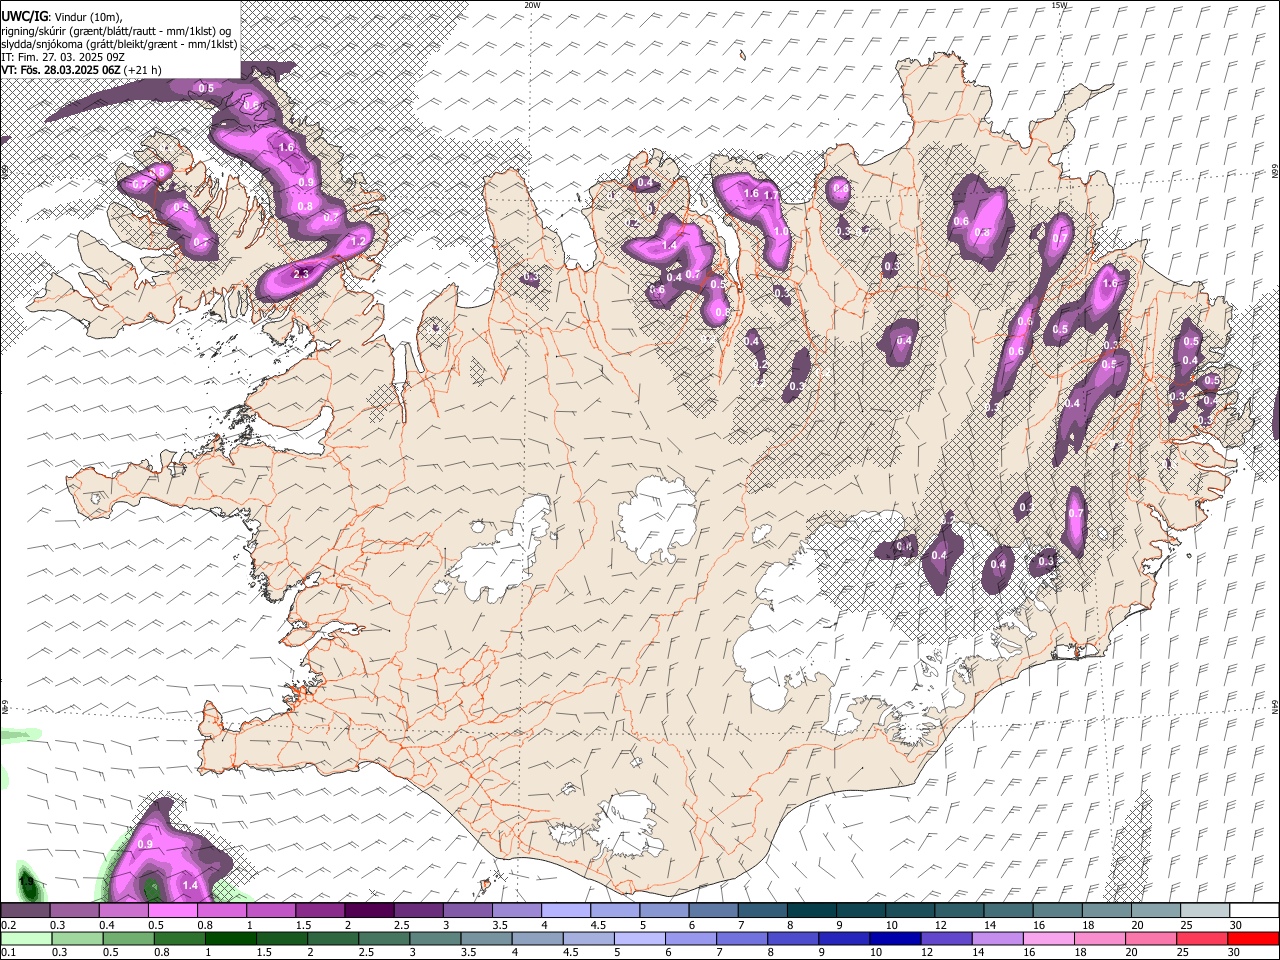This screenshot has height=960, width=1280.
Task: Click the dark blue swatch at 10 on lower scale
Action: [895, 938]
